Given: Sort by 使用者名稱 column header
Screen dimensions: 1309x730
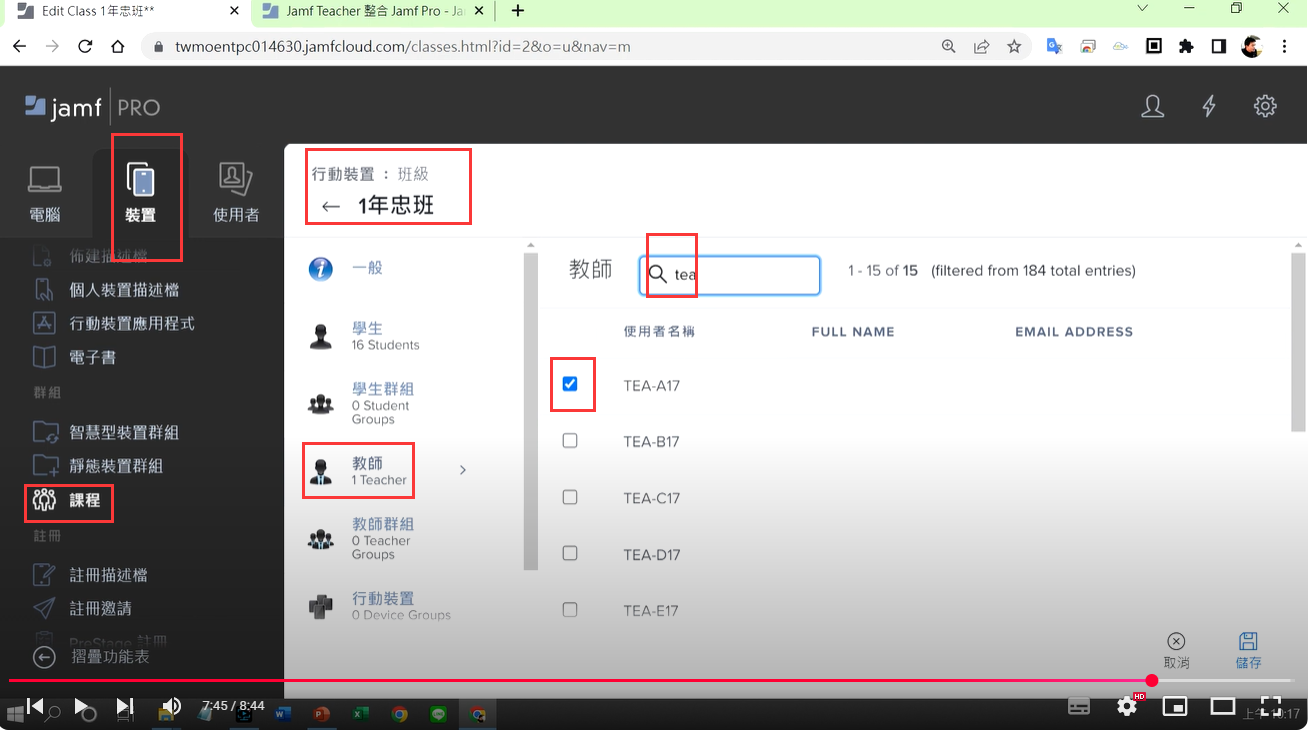Looking at the screenshot, I should 659,331.
